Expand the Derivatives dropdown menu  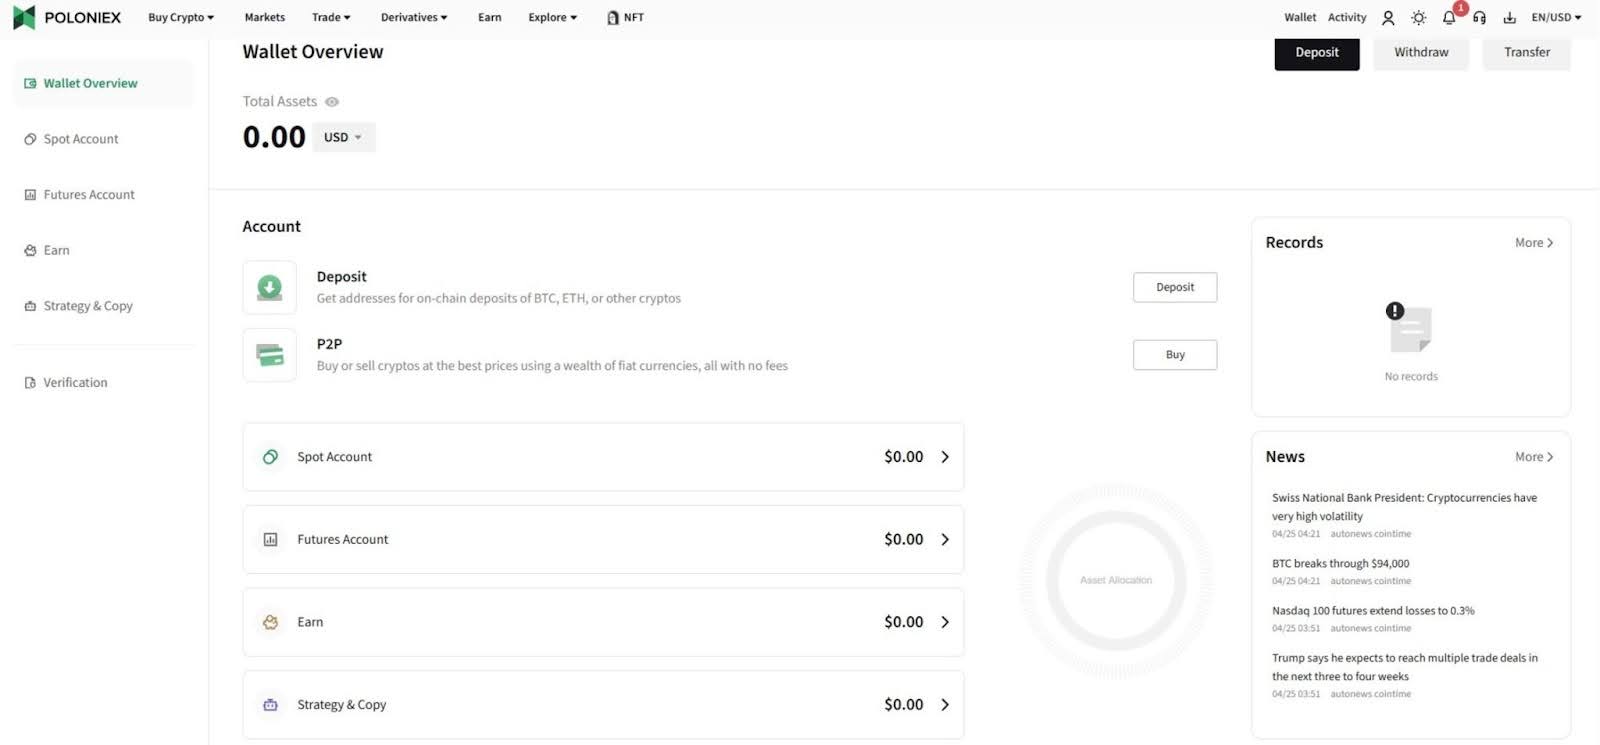pyautogui.click(x=414, y=18)
